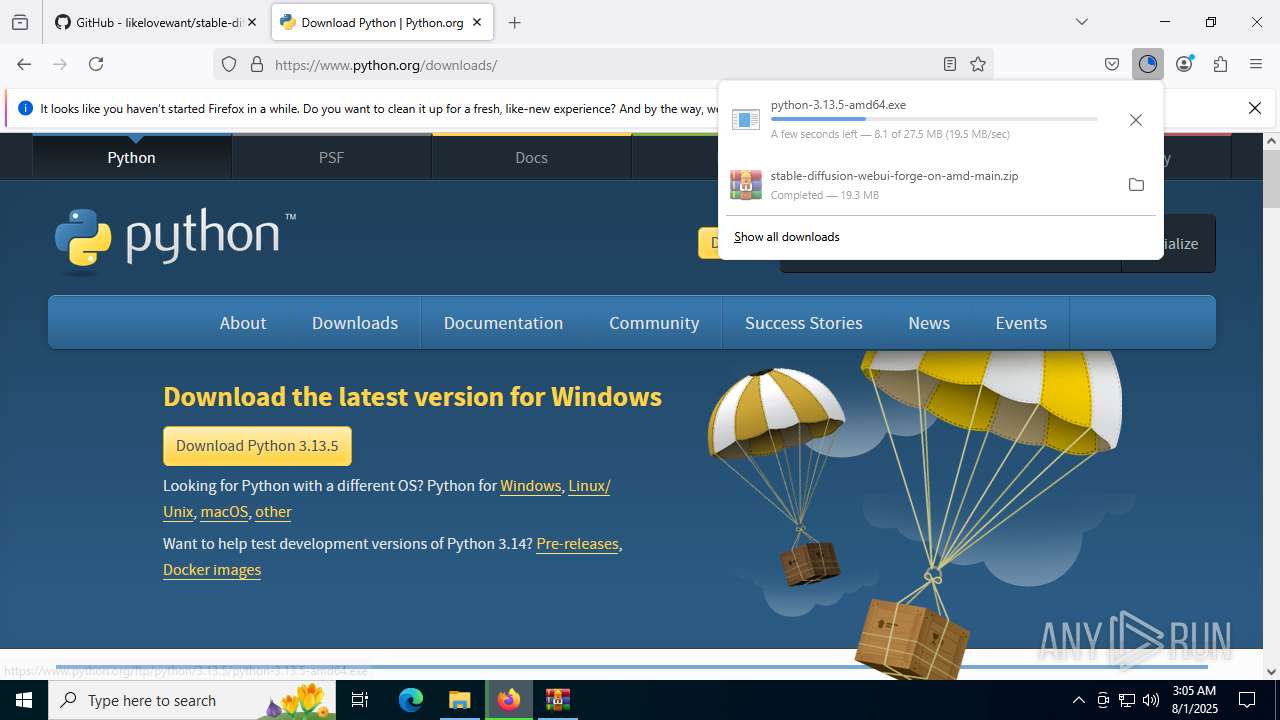This screenshot has width=1280, height=720.
Task: Open Firefox View (recent browsing) icon
Action: point(20,22)
